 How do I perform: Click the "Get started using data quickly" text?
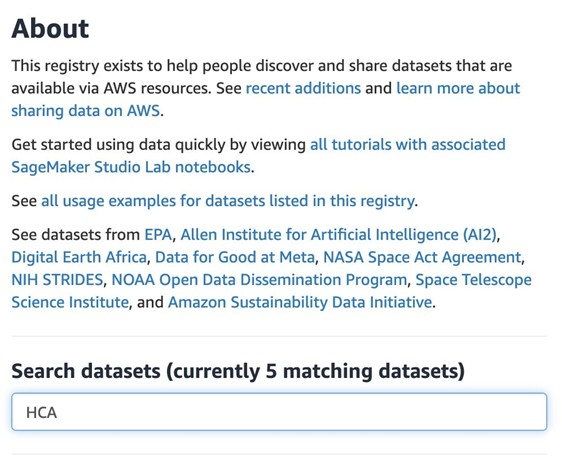click(x=158, y=145)
